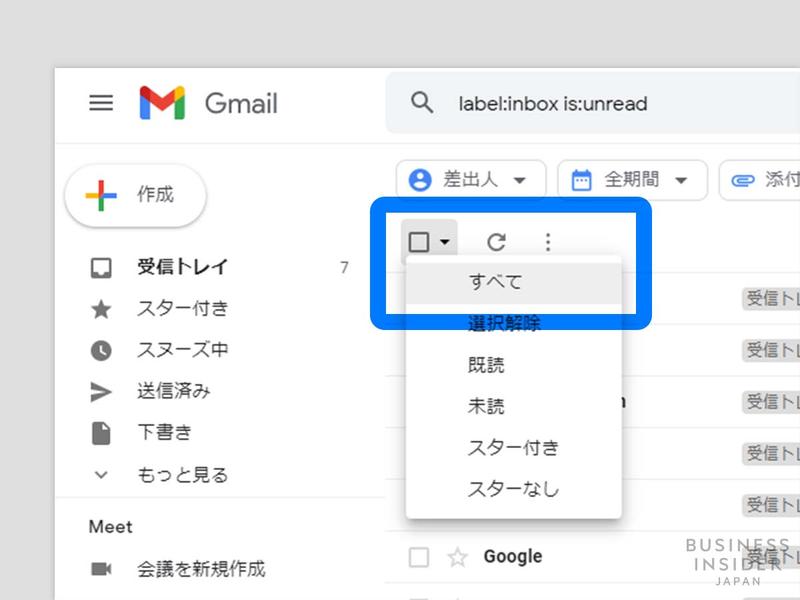The height and width of the screenshot is (600, 800).
Task: Star the email from Google
Action: click(457, 556)
